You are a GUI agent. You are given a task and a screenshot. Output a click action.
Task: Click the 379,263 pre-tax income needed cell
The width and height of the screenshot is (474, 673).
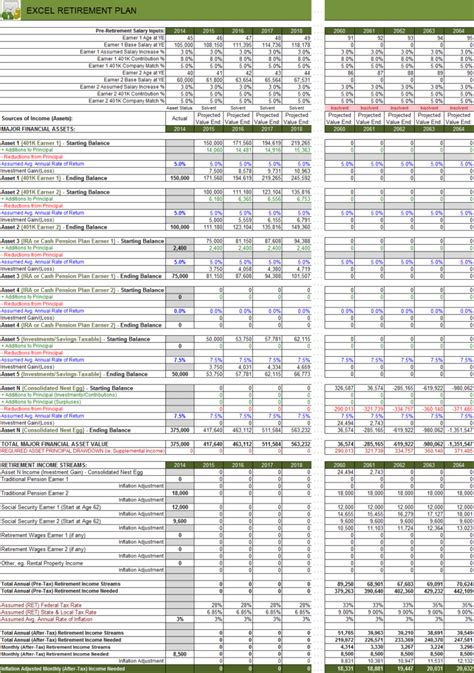(340, 591)
